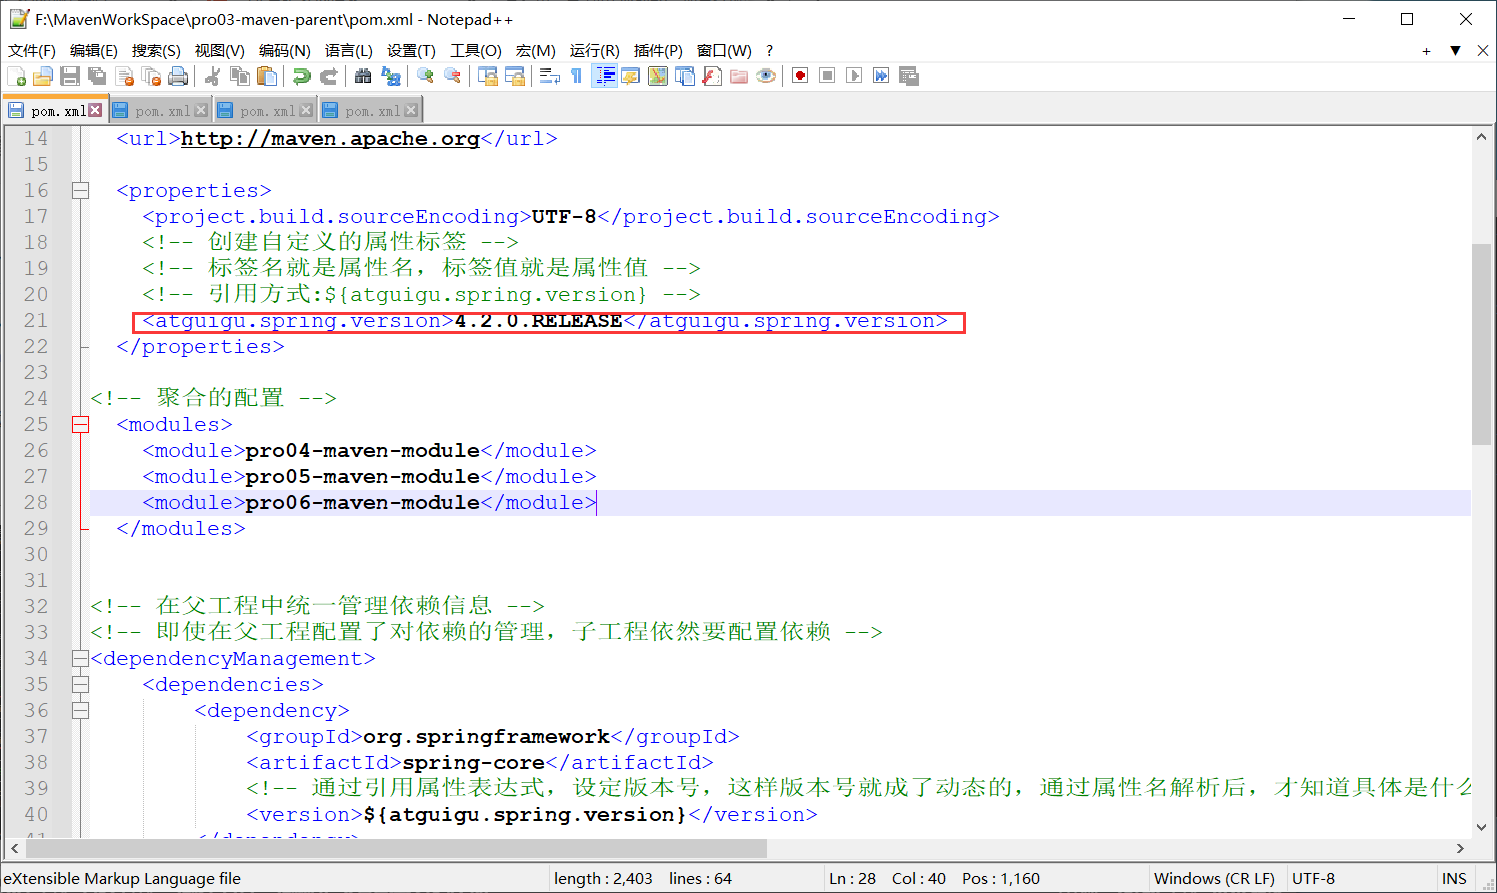Collapse dependencyManagement fold on line 34
Screen dimensions: 1497x893
pyautogui.click(x=81, y=658)
